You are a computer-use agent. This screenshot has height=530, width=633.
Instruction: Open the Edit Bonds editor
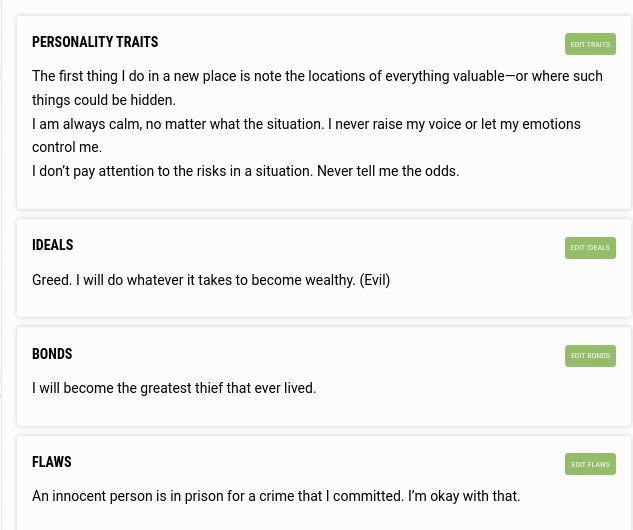[590, 355]
